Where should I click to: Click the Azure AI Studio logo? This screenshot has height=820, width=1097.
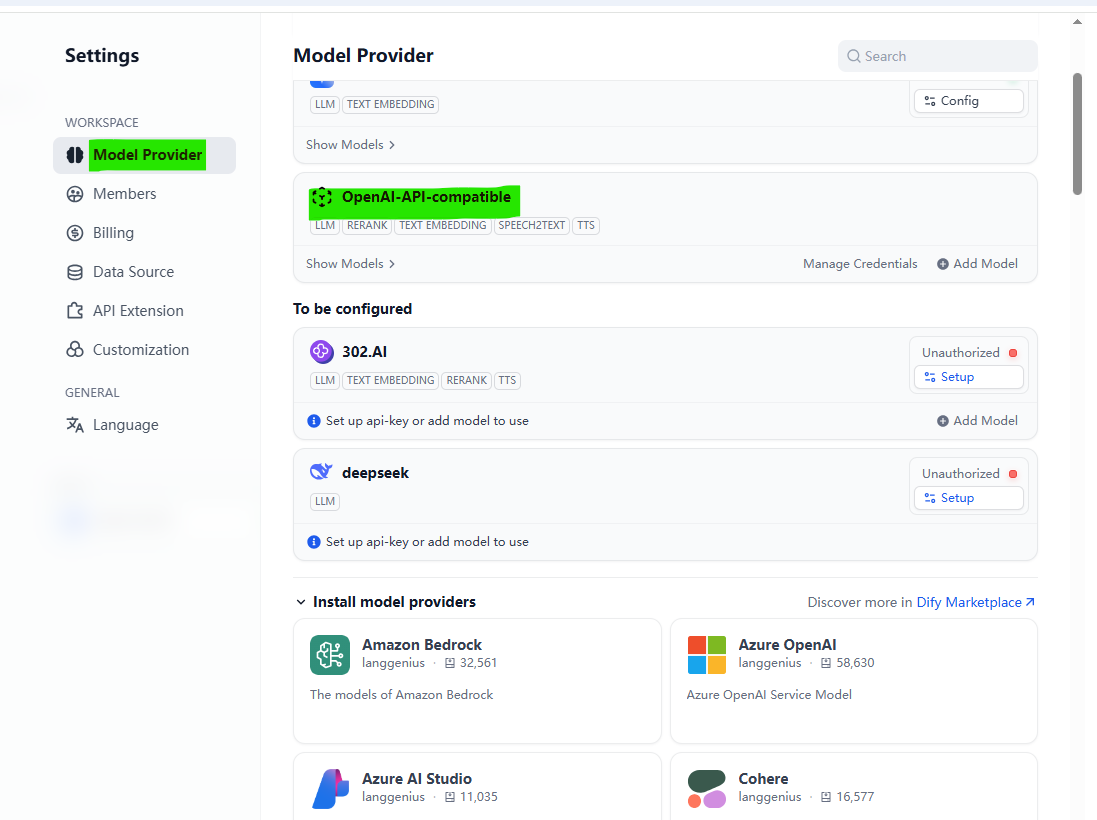[330, 789]
